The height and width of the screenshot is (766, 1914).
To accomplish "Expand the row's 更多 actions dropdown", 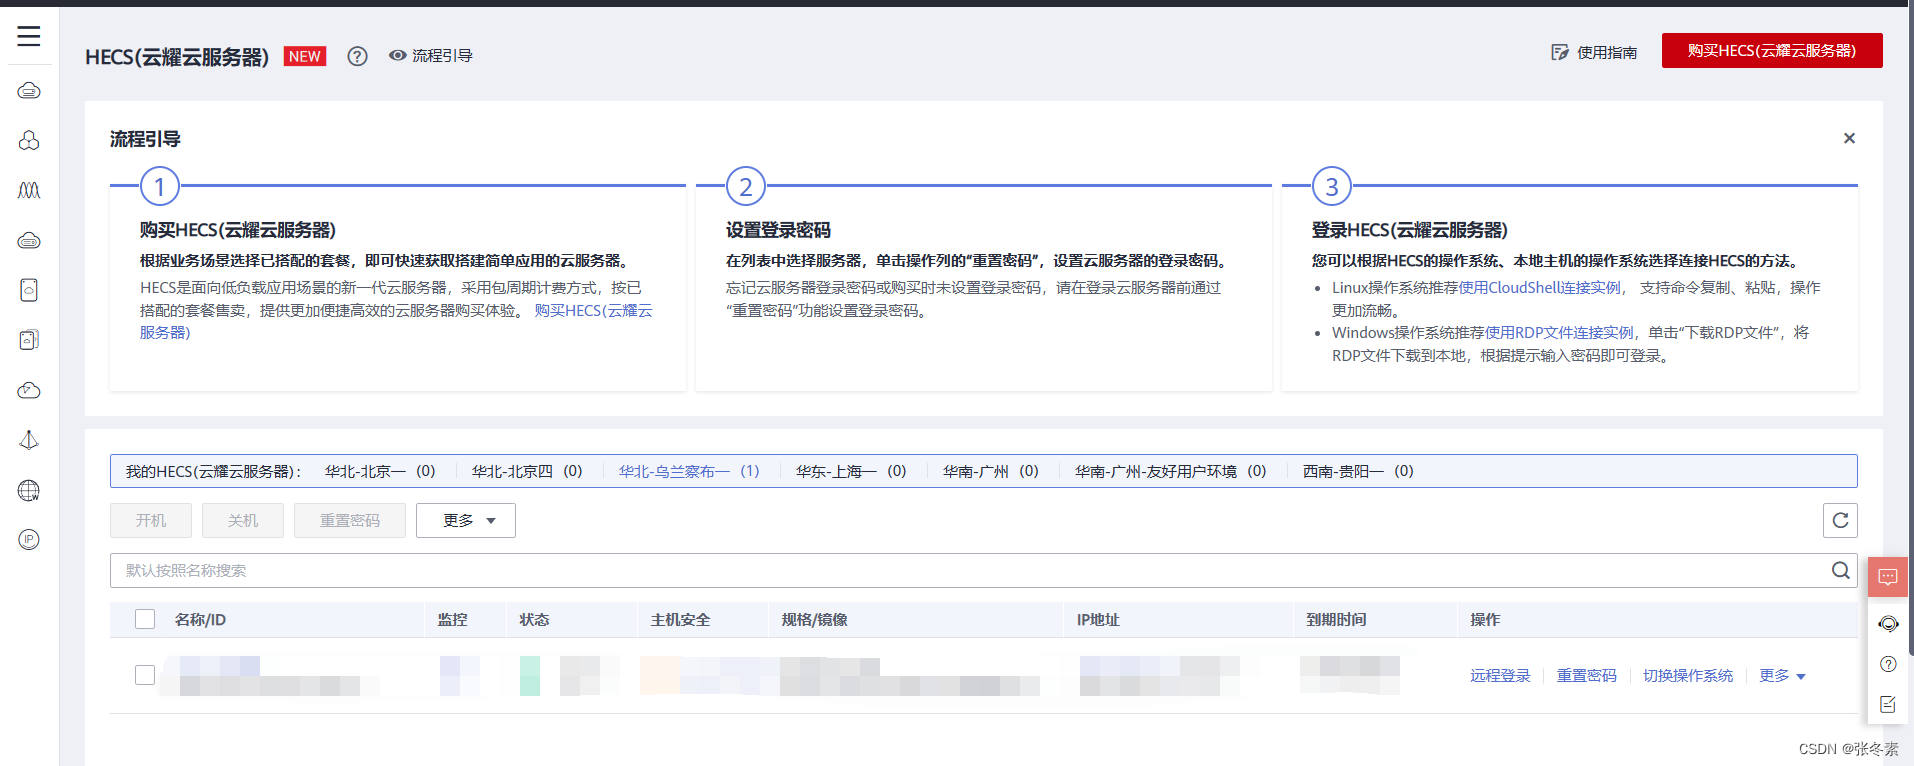I will pyautogui.click(x=1782, y=676).
